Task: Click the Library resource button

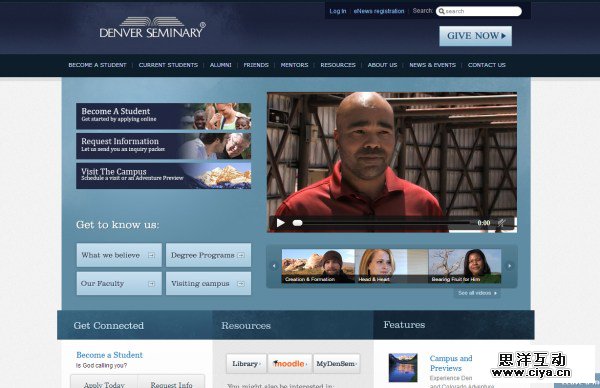Action: pos(246,364)
